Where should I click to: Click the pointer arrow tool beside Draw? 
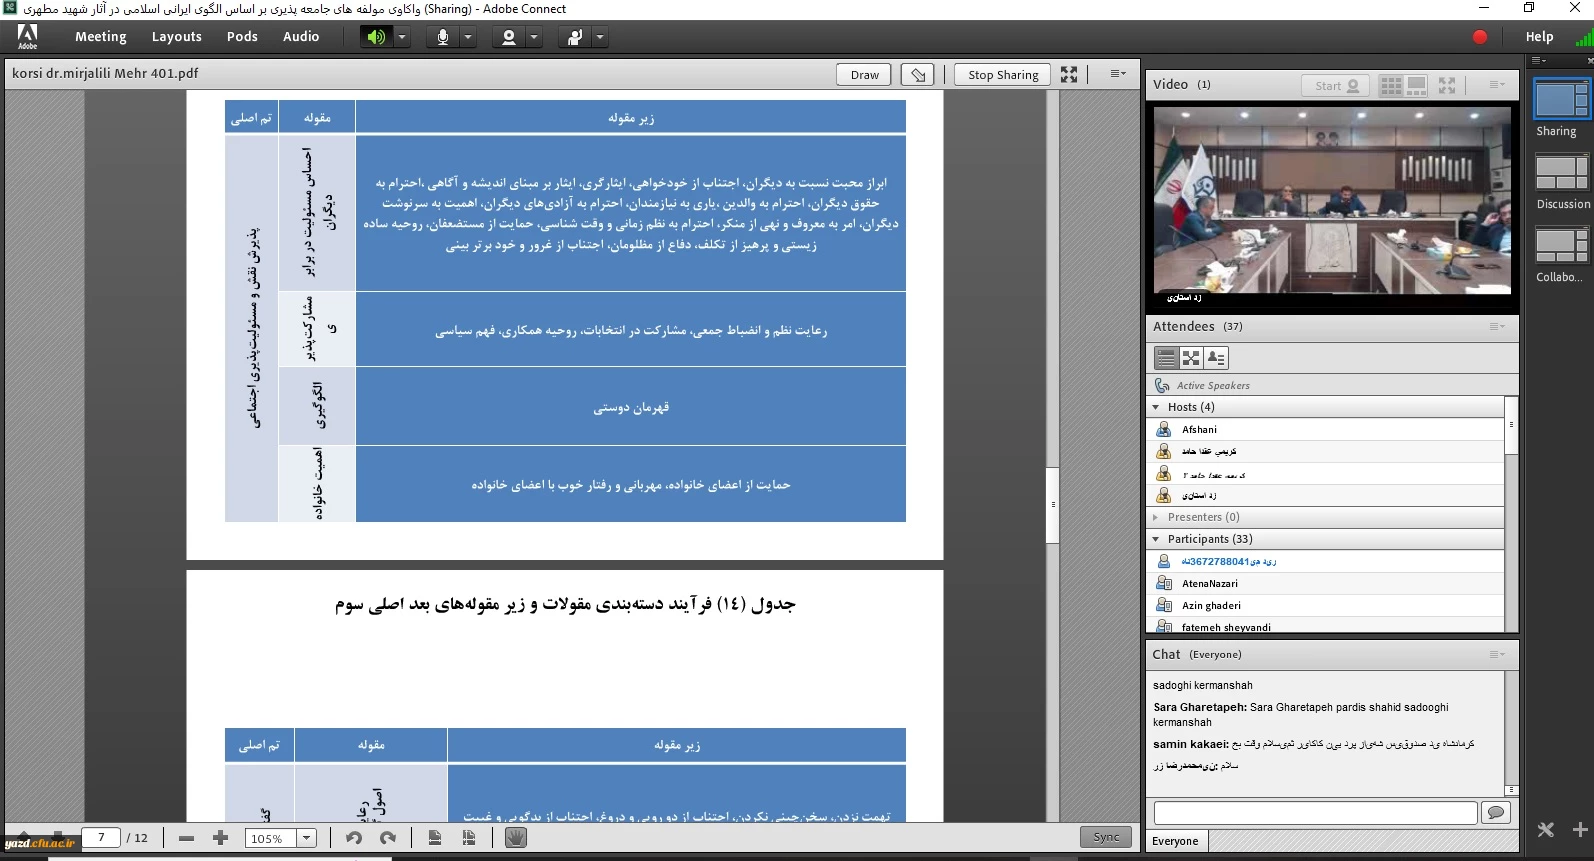point(917,75)
